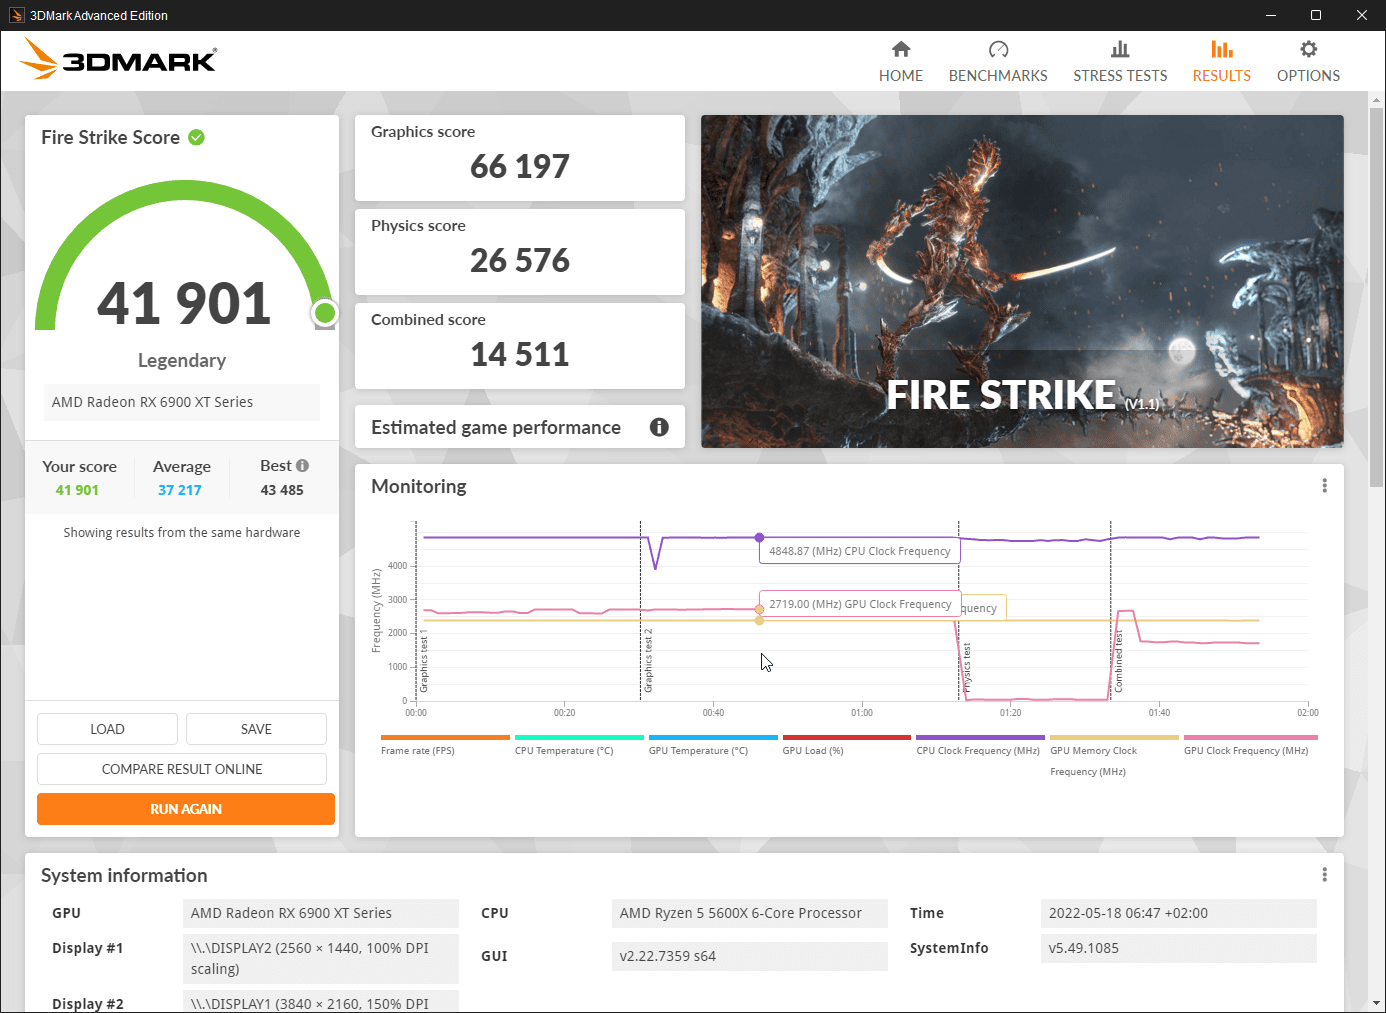
Task: Click the score gauge indicator knob
Action: point(325,313)
